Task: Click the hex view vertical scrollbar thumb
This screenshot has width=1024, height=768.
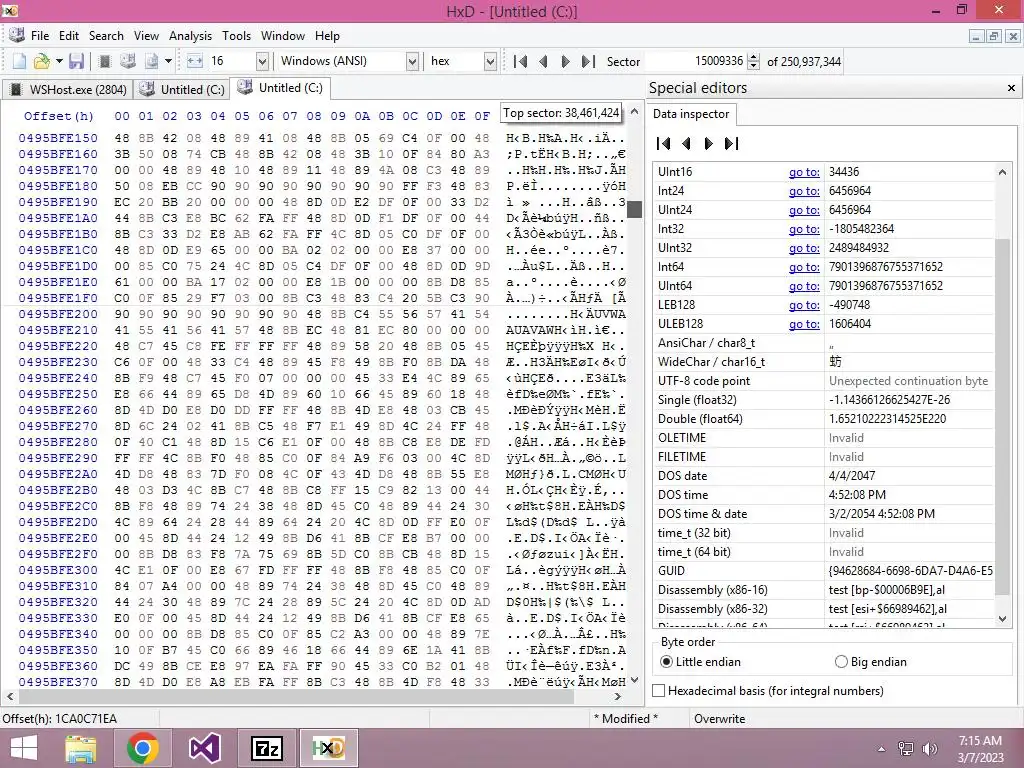Action: pyautogui.click(x=633, y=209)
